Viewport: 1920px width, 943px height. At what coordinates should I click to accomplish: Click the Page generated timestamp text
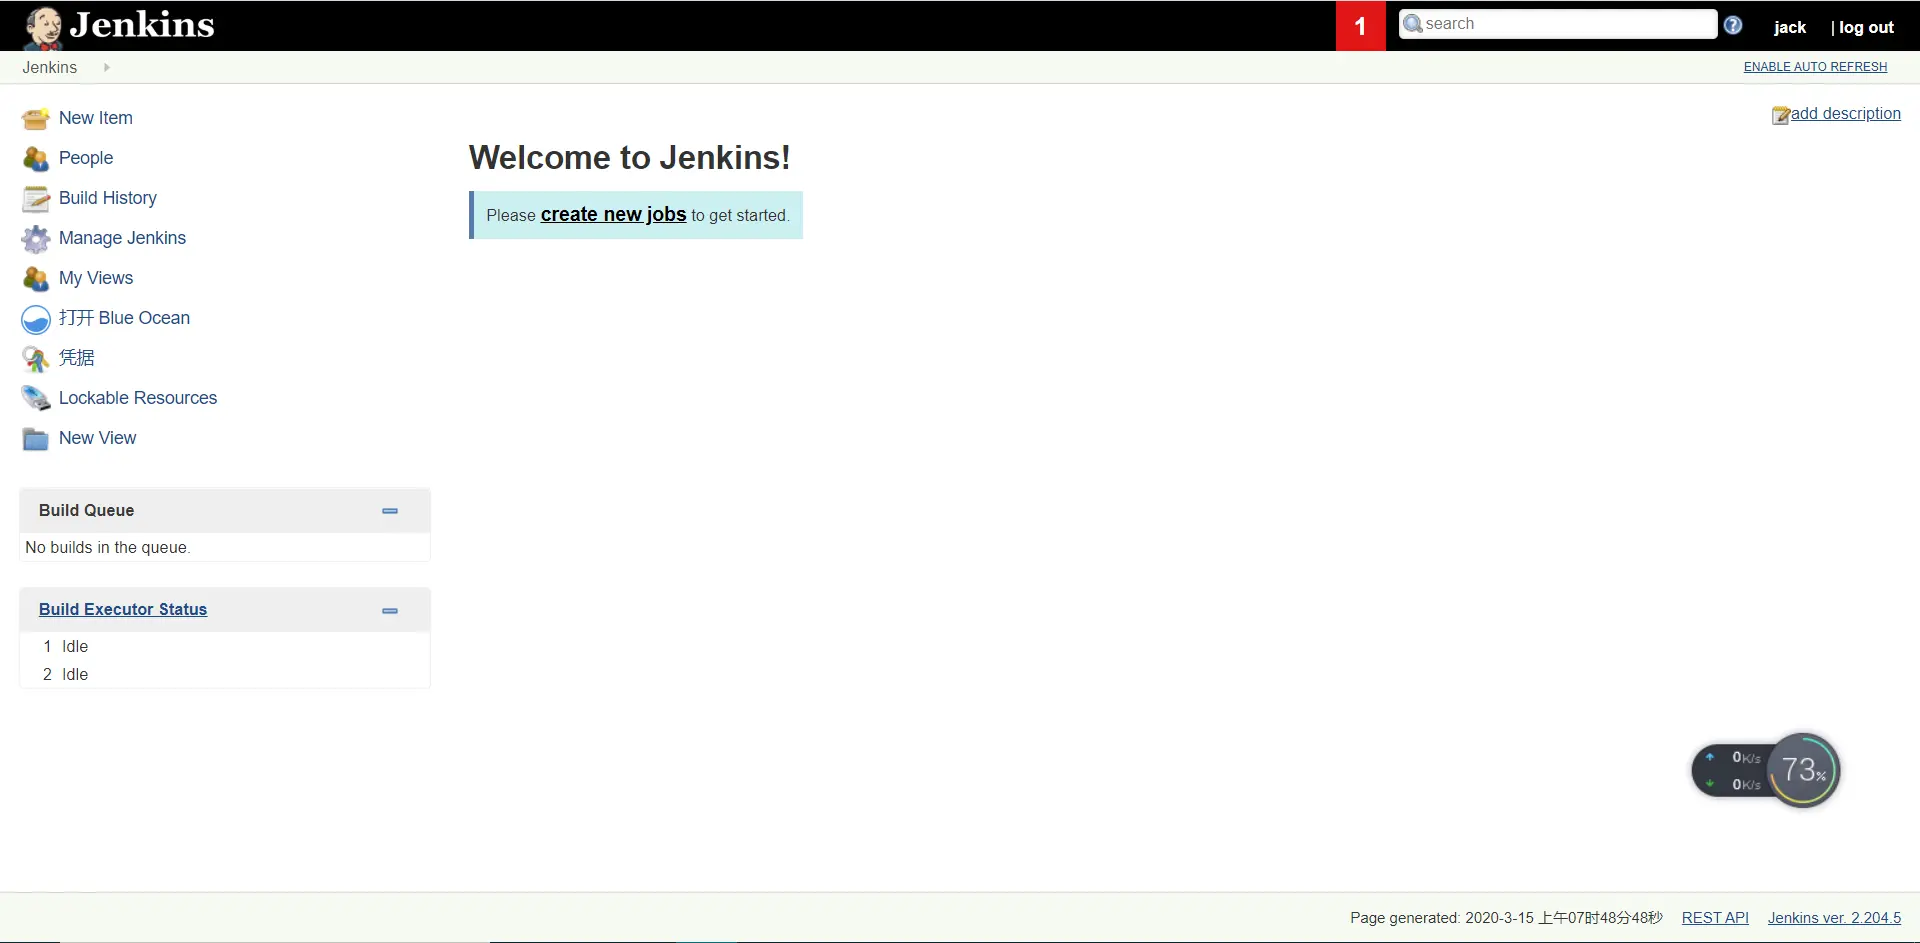tap(1506, 918)
